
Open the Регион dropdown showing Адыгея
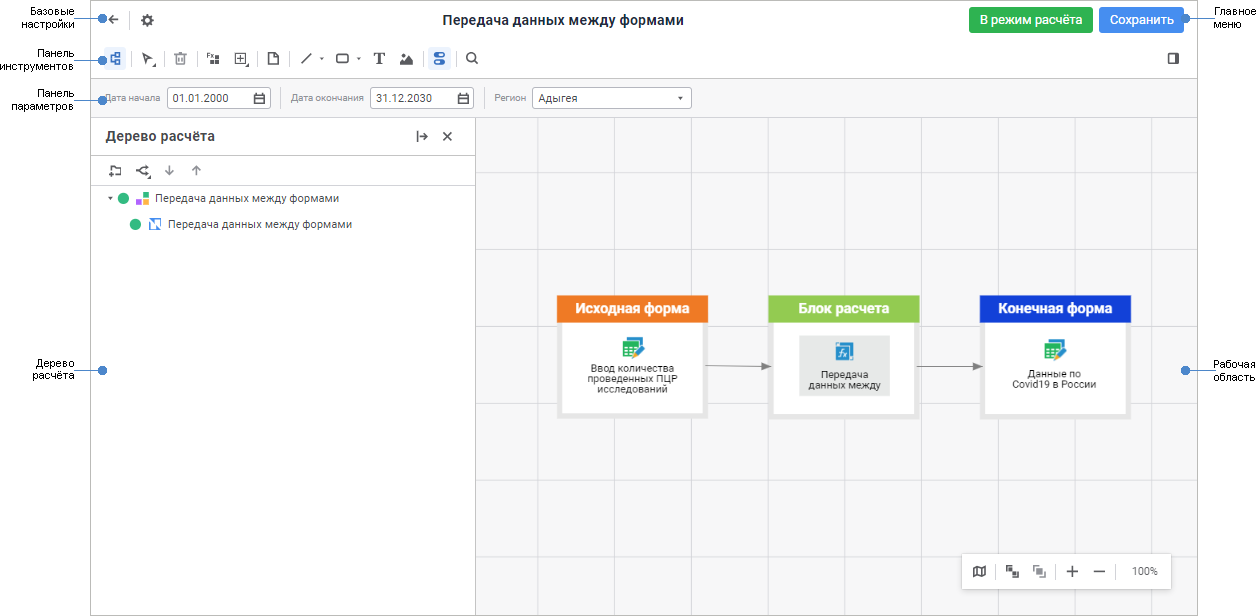tap(611, 98)
